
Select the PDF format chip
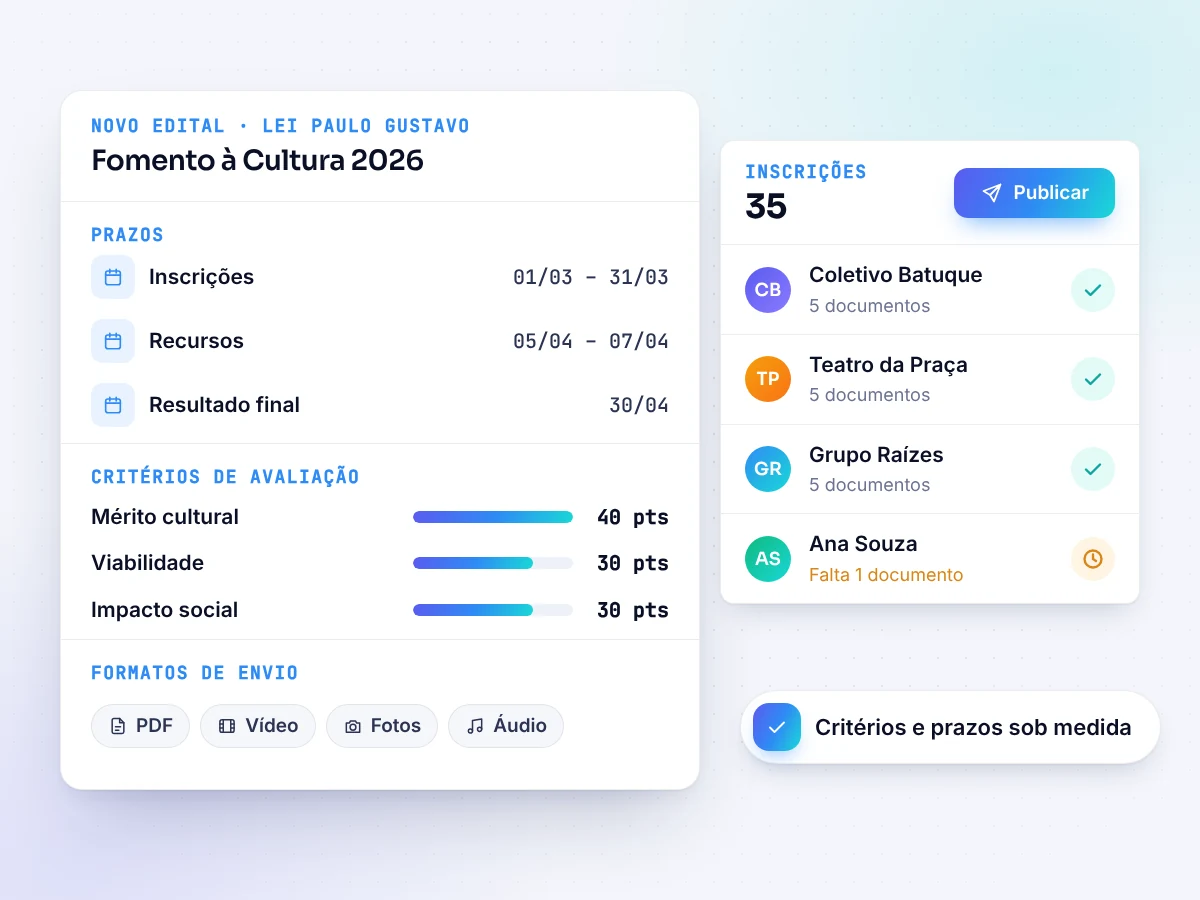(x=140, y=726)
